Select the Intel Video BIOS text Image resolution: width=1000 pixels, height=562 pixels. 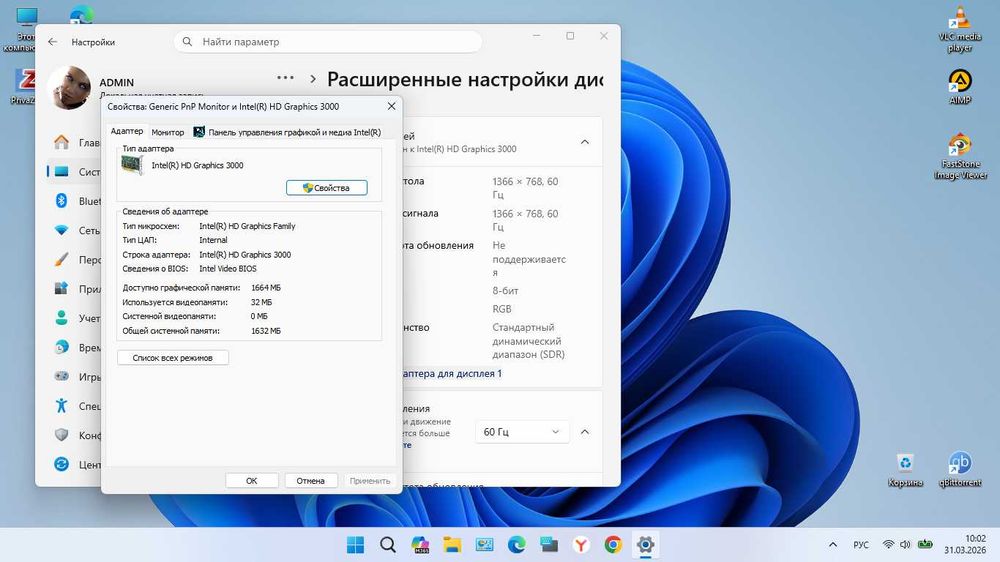pyautogui.click(x=228, y=269)
